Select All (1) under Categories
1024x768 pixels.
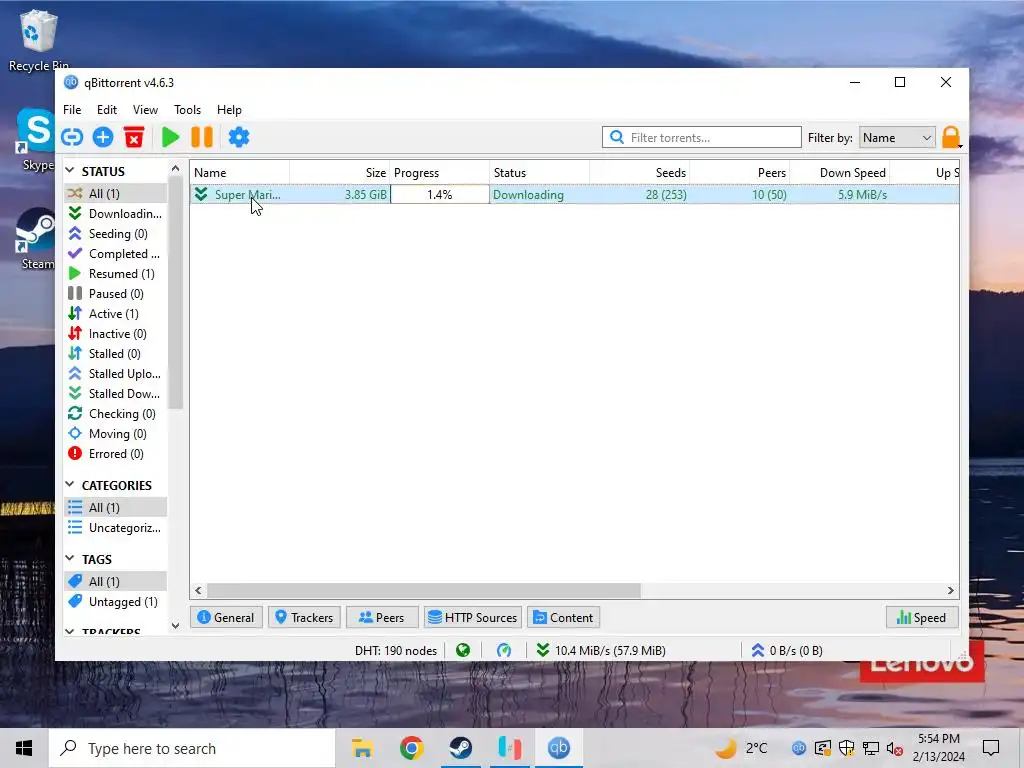tap(116, 507)
